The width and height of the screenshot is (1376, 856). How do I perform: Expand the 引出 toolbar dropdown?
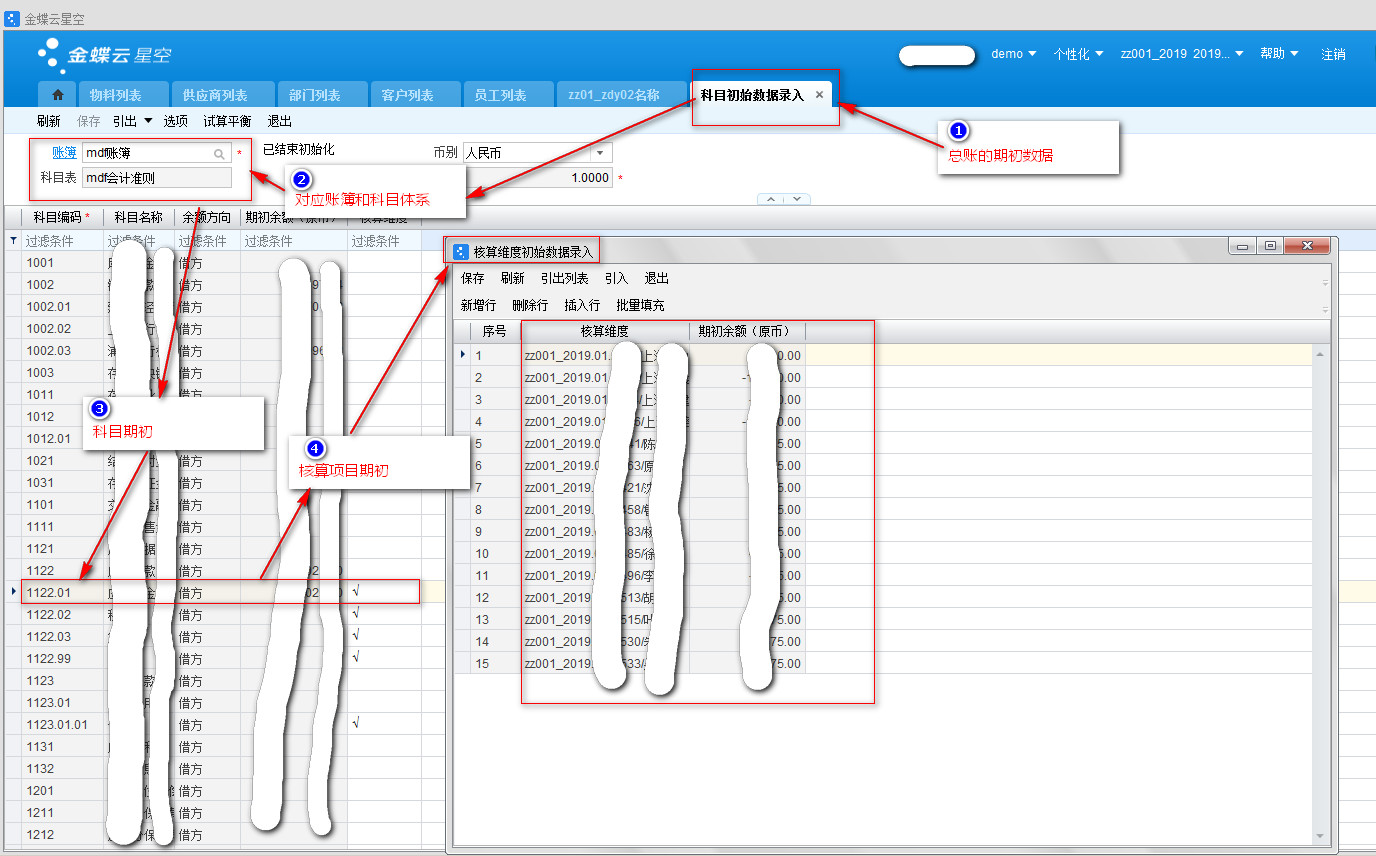148,121
